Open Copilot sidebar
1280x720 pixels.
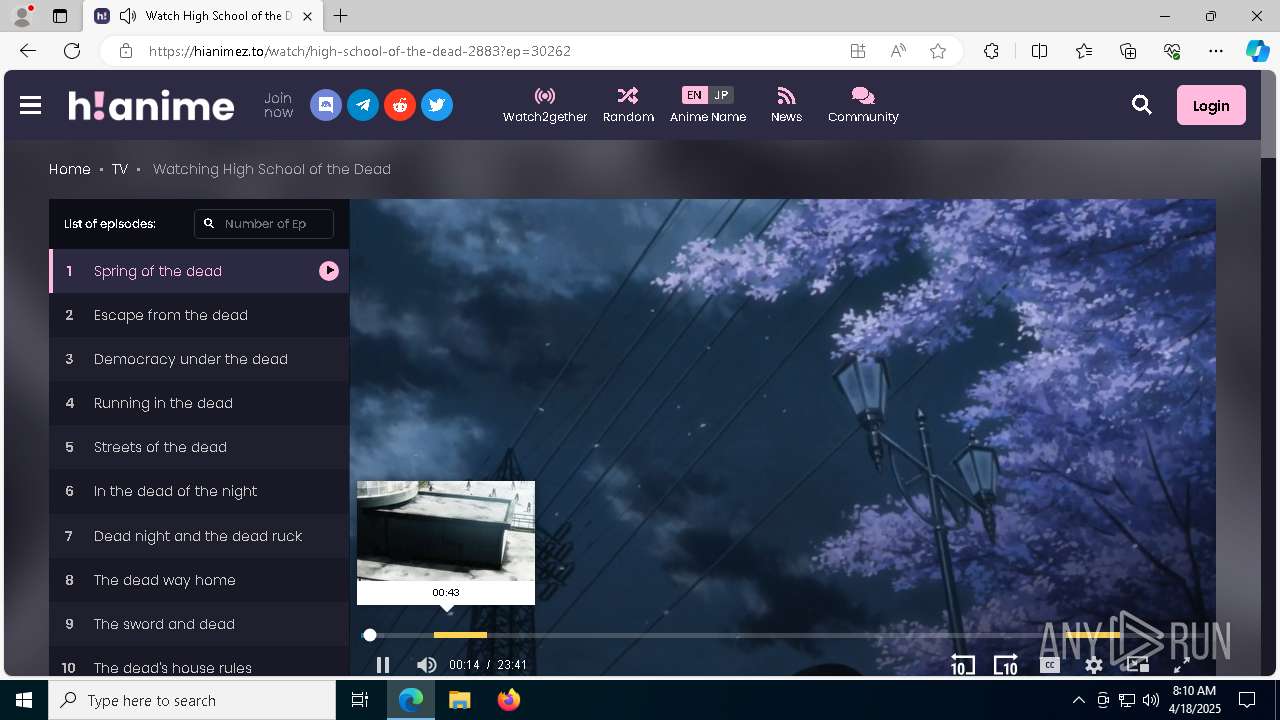point(1257,51)
